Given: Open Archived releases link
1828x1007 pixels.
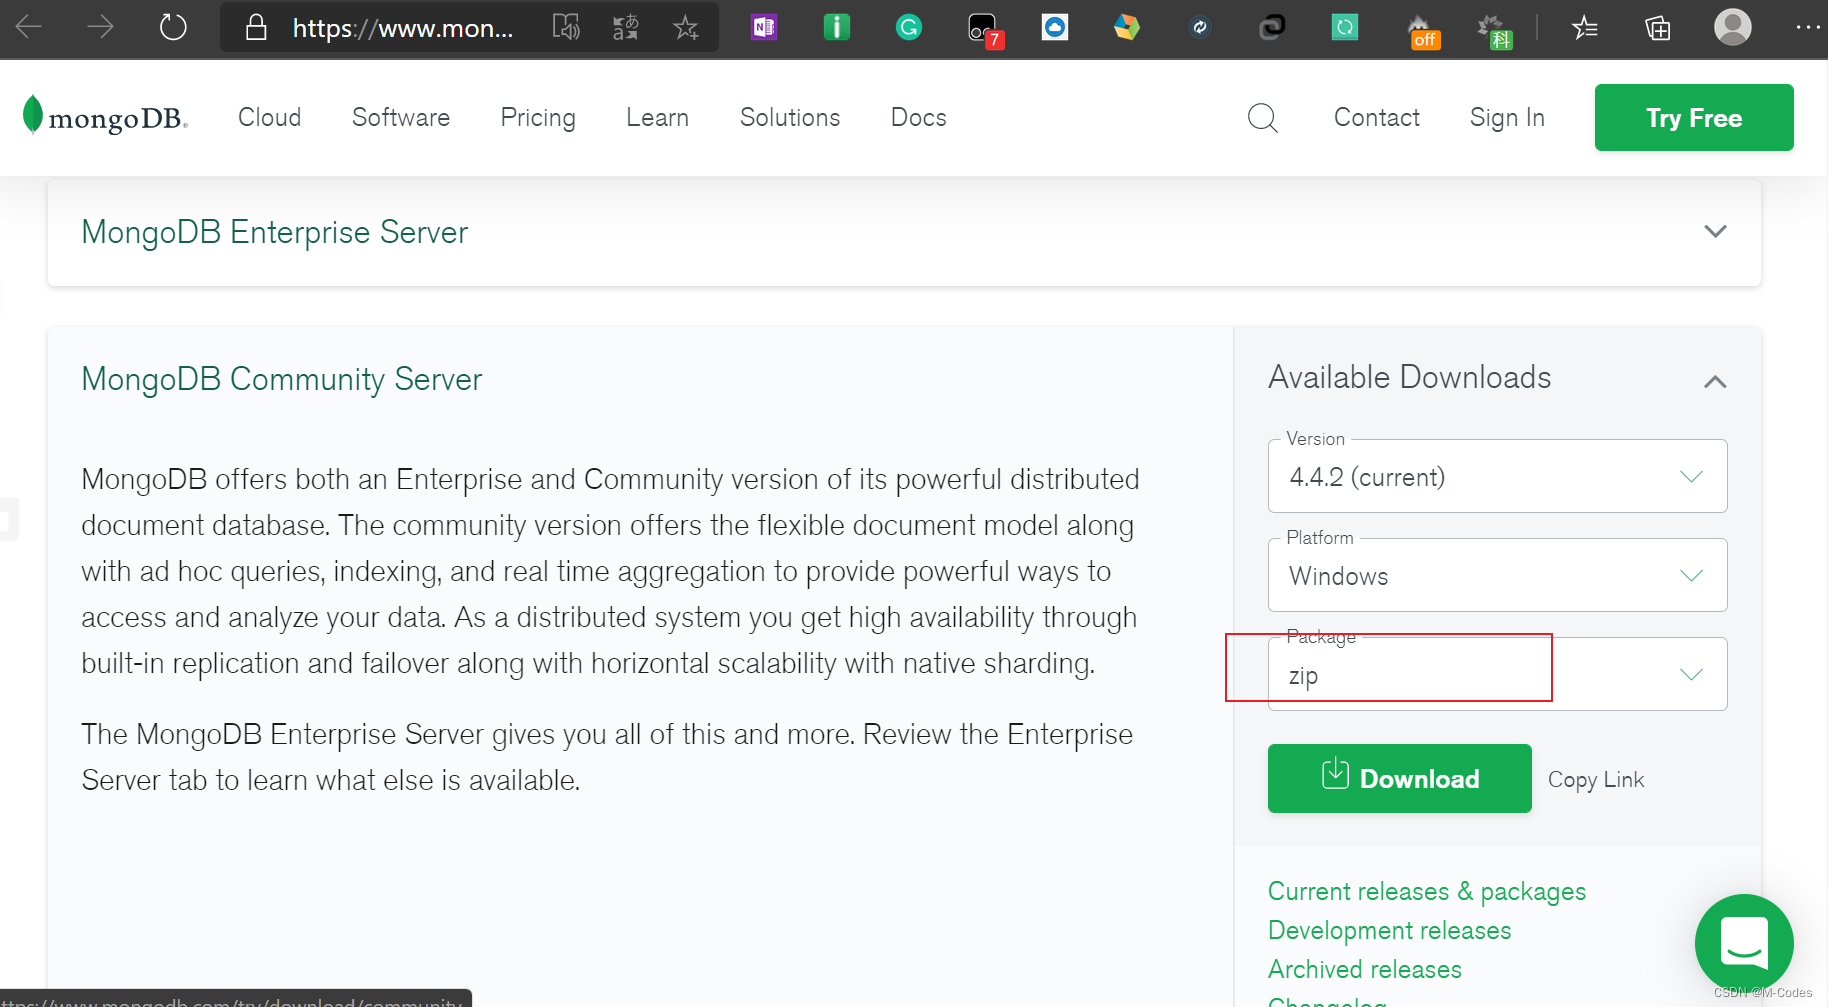Looking at the screenshot, I should [1365, 969].
